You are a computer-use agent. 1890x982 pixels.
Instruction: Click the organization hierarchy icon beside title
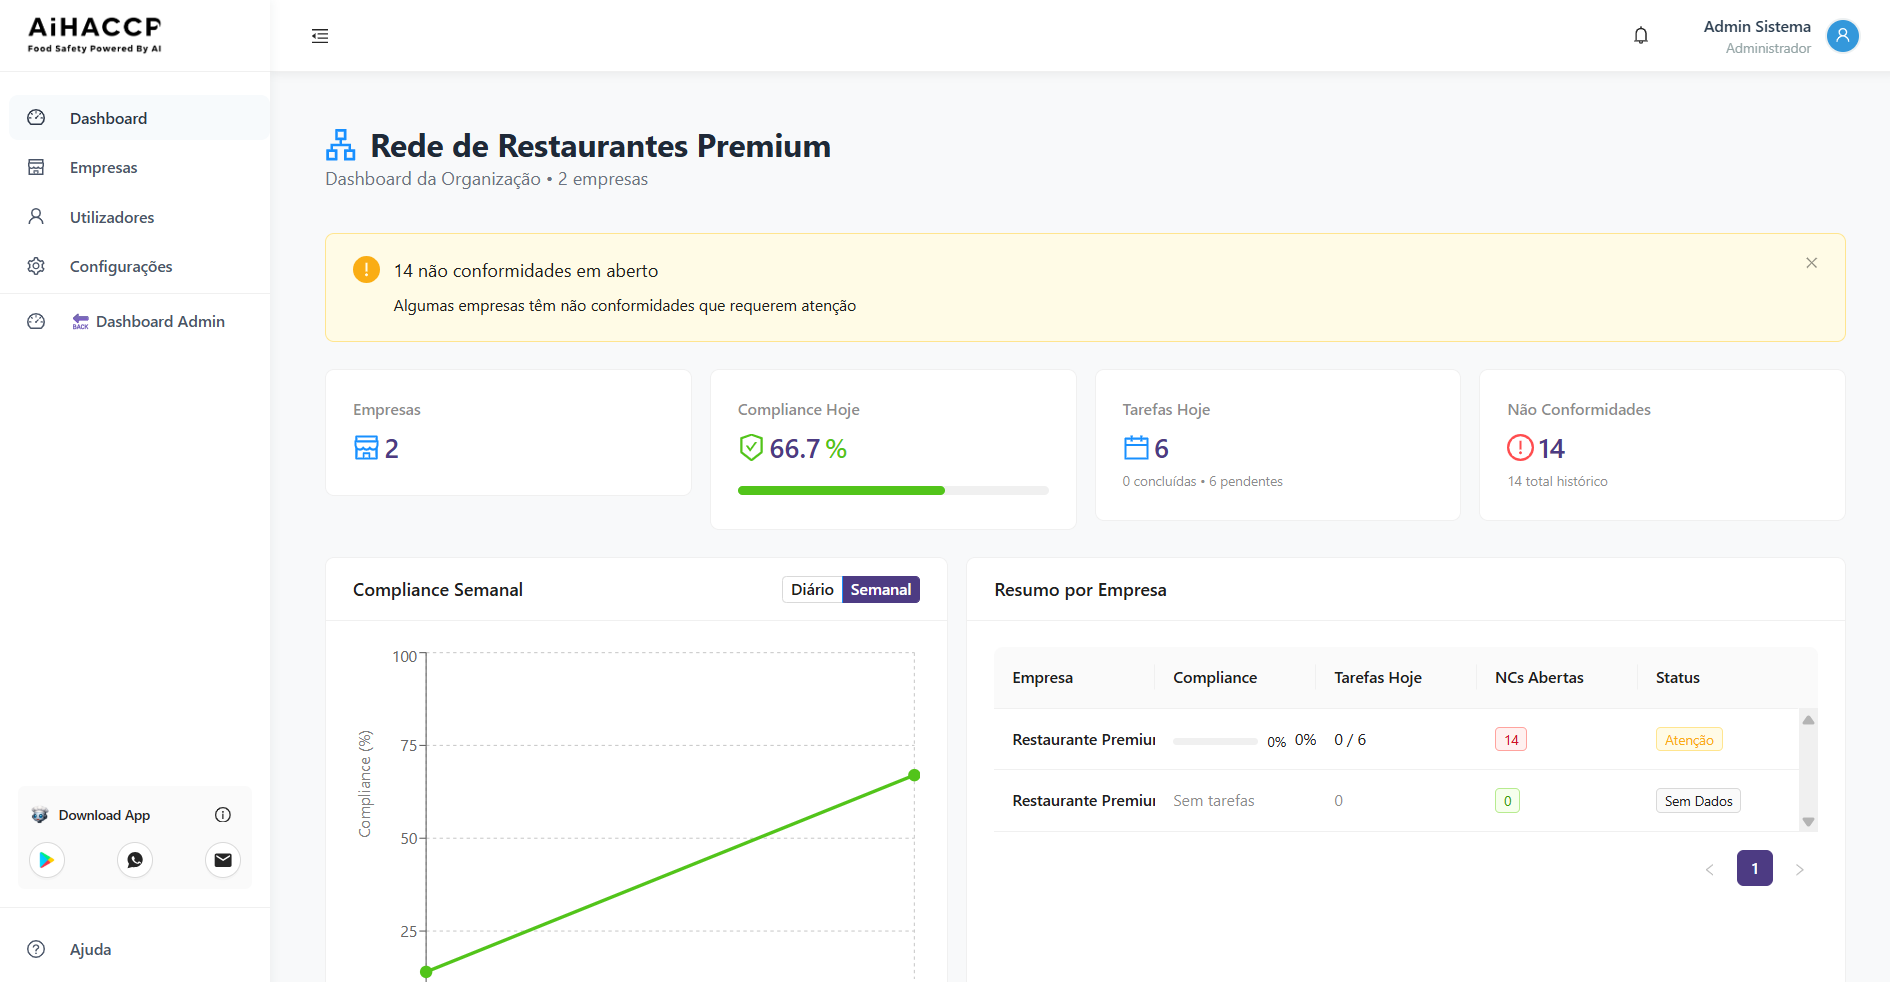341,146
